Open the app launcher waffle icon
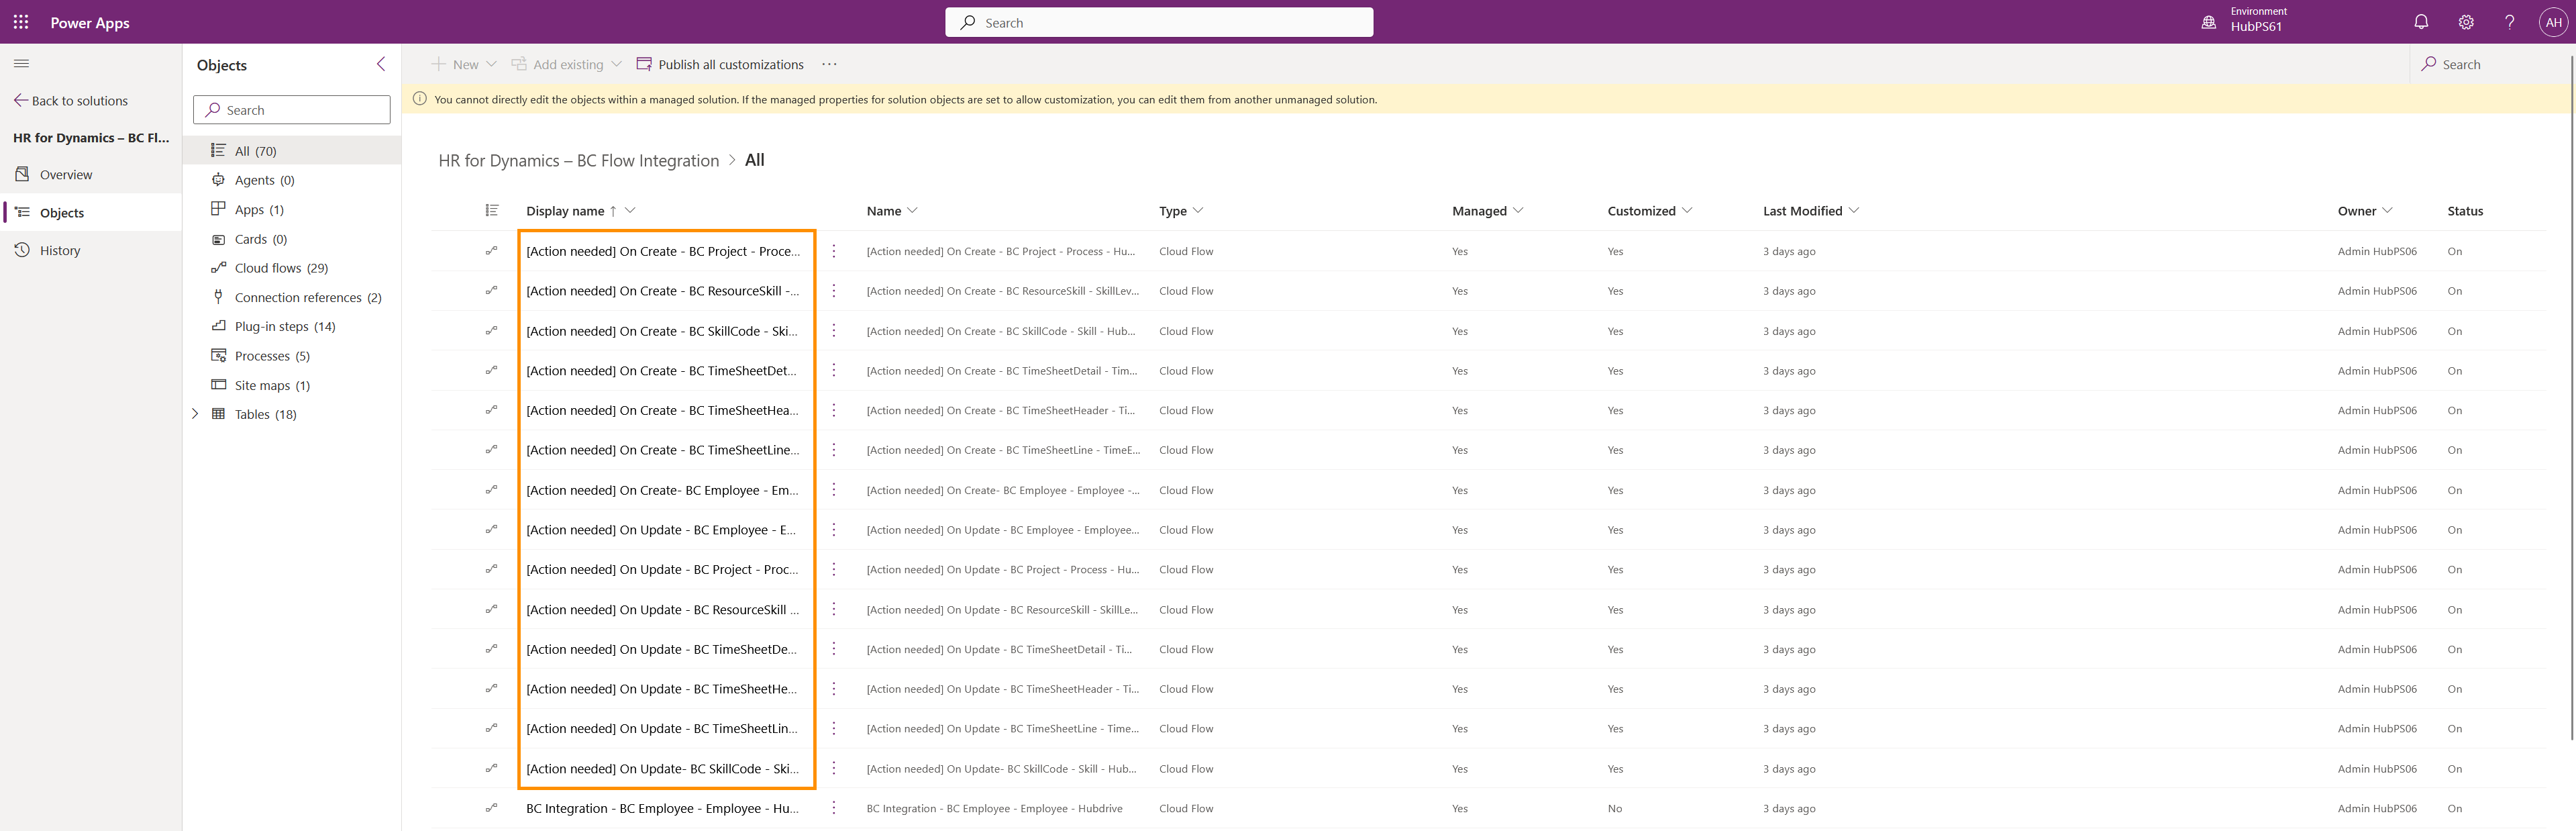This screenshot has width=2576, height=831. [21, 22]
